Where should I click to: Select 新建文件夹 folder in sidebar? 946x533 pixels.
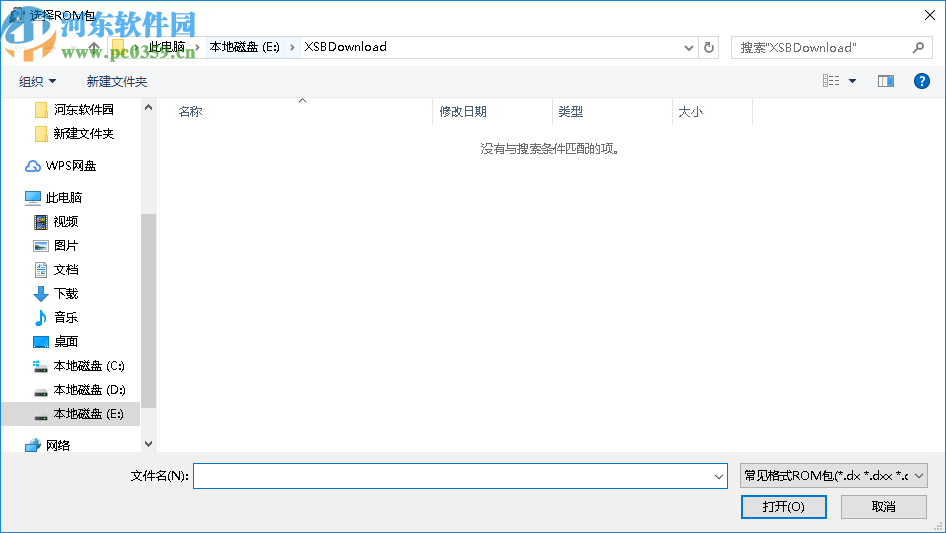coord(83,133)
